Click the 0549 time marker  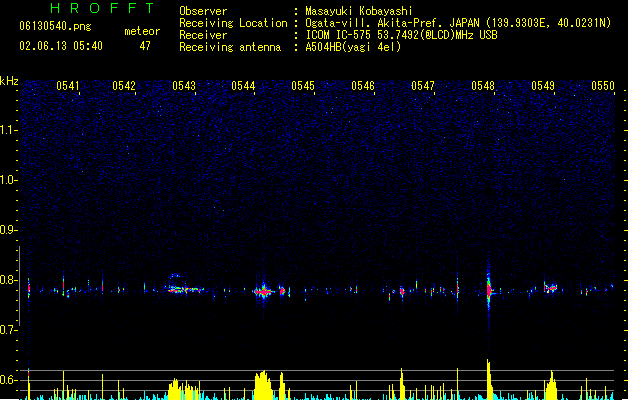(543, 85)
